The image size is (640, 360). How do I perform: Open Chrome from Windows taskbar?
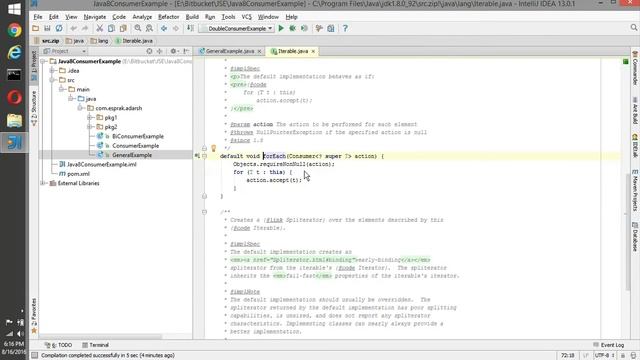[x=14, y=31]
